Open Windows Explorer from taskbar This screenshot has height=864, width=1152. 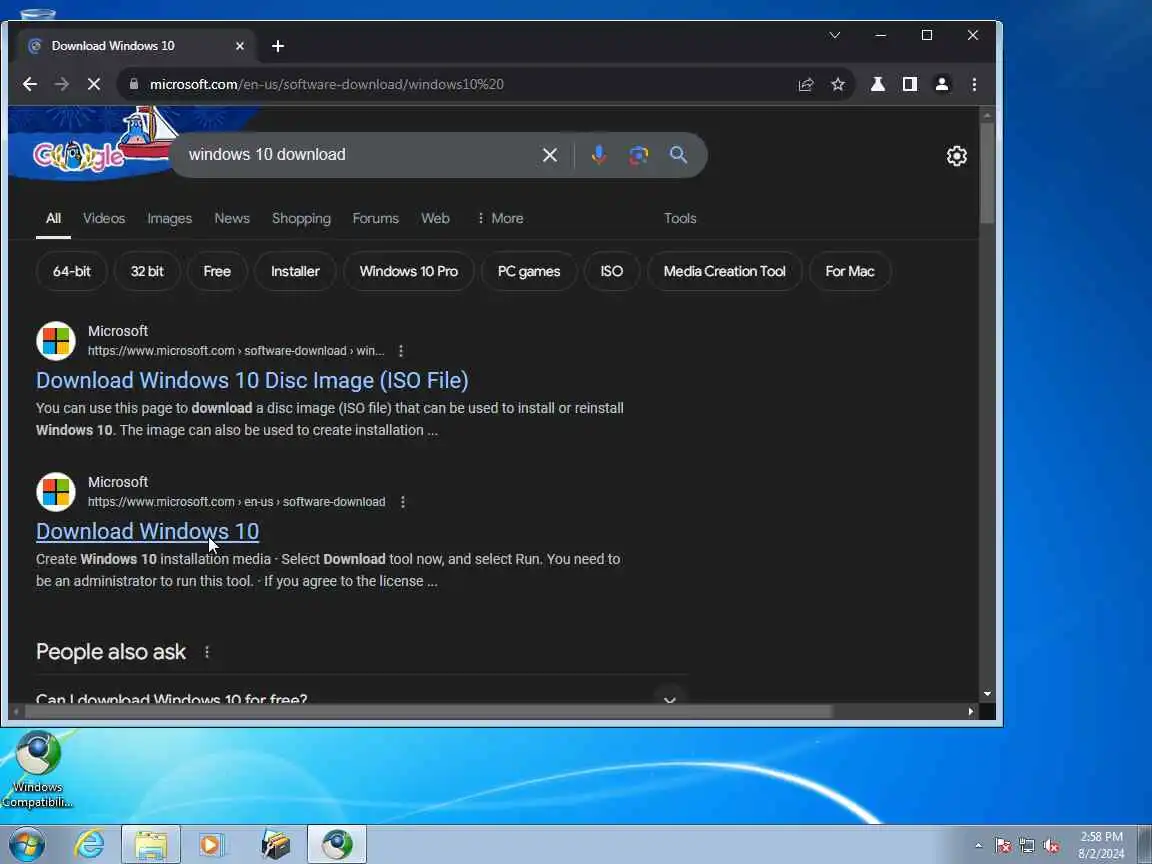151,844
